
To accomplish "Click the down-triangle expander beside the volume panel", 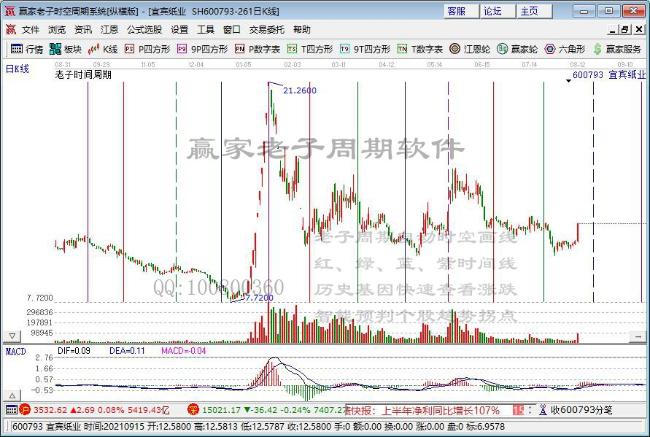I will [x=12, y=335].
